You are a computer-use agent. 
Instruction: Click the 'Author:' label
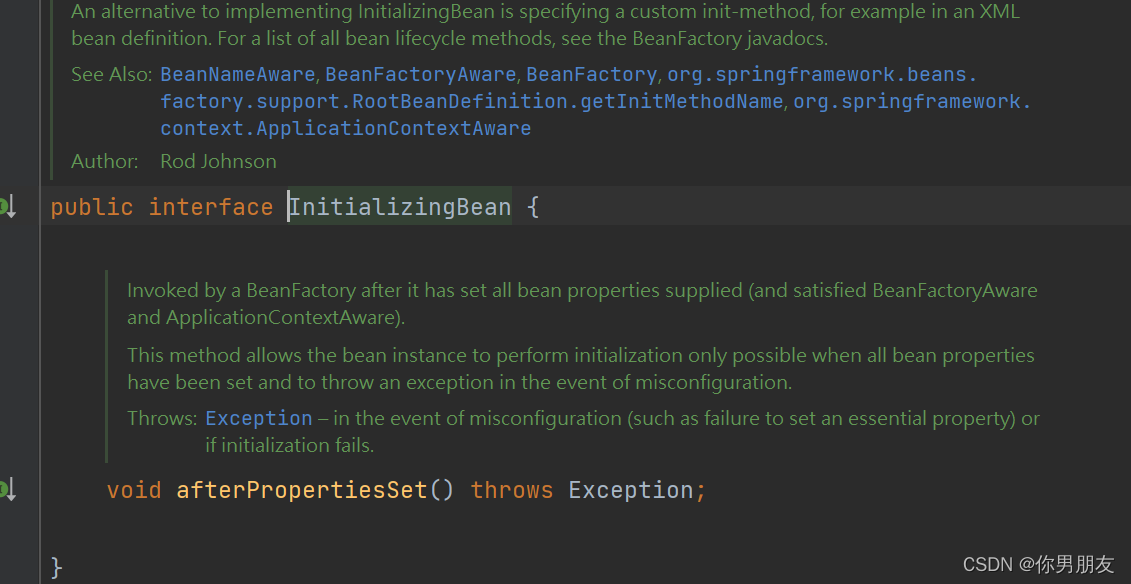tap(105, 161)
